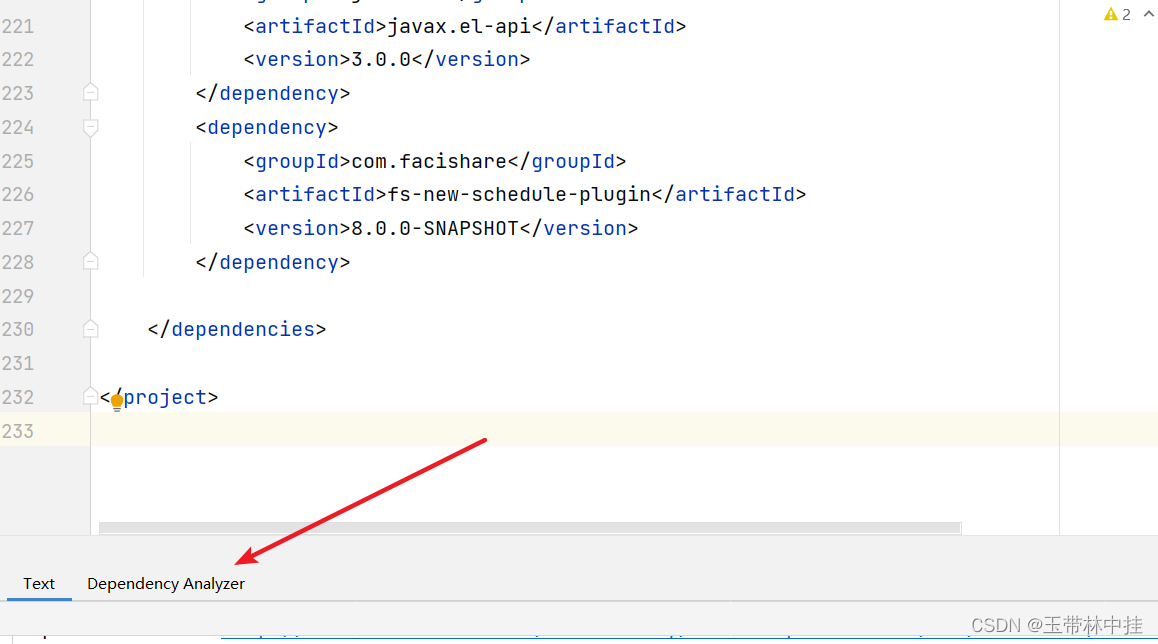The width and height of the screenshot is (1158, 644).
Task: Click the yellow intention bulb at line 232
Action: point(117,402)
